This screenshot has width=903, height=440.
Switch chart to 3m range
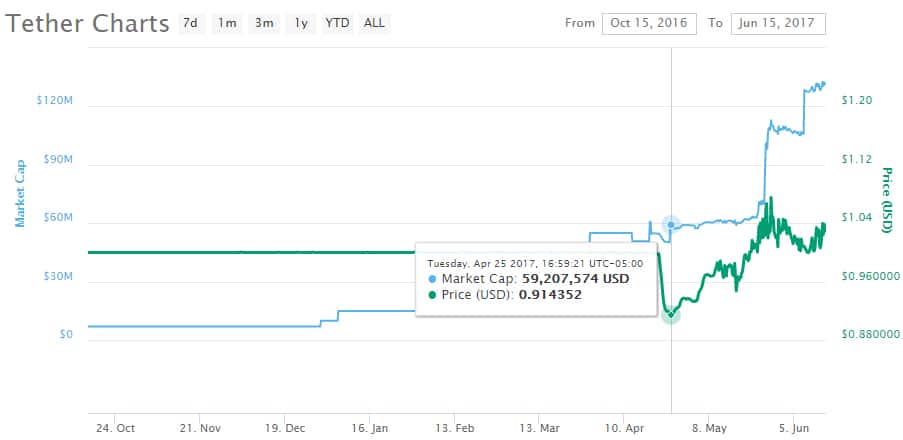pyautogui.click(x=264, y=23)
